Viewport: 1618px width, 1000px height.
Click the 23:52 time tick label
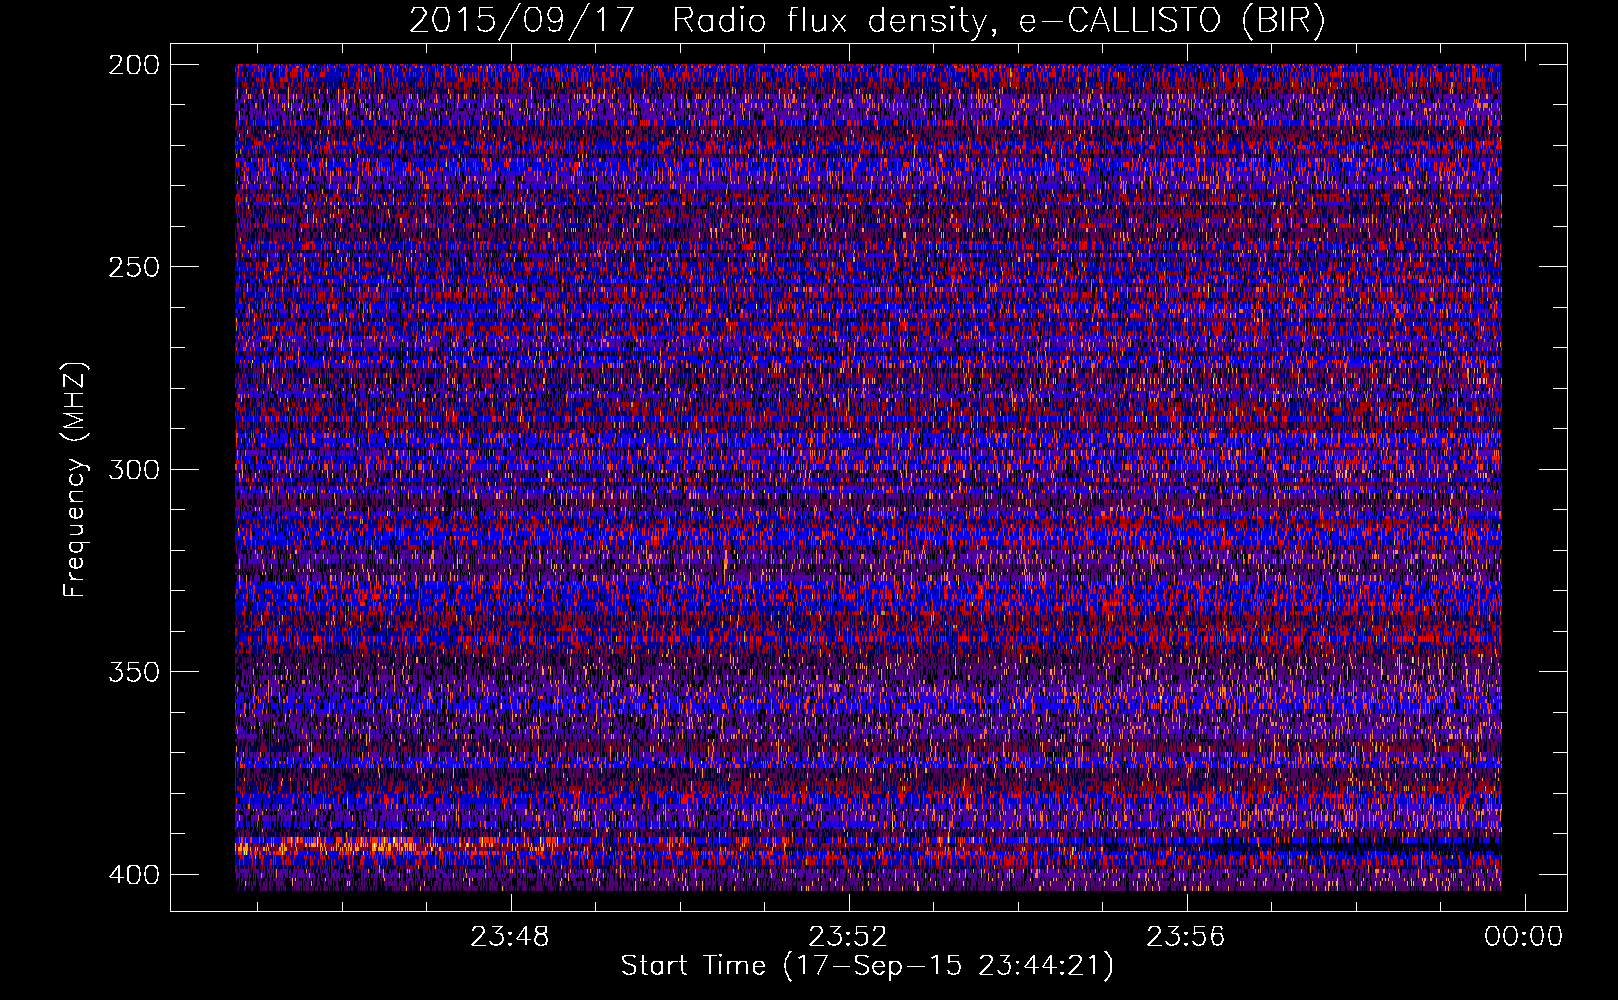tap(849, 937)
